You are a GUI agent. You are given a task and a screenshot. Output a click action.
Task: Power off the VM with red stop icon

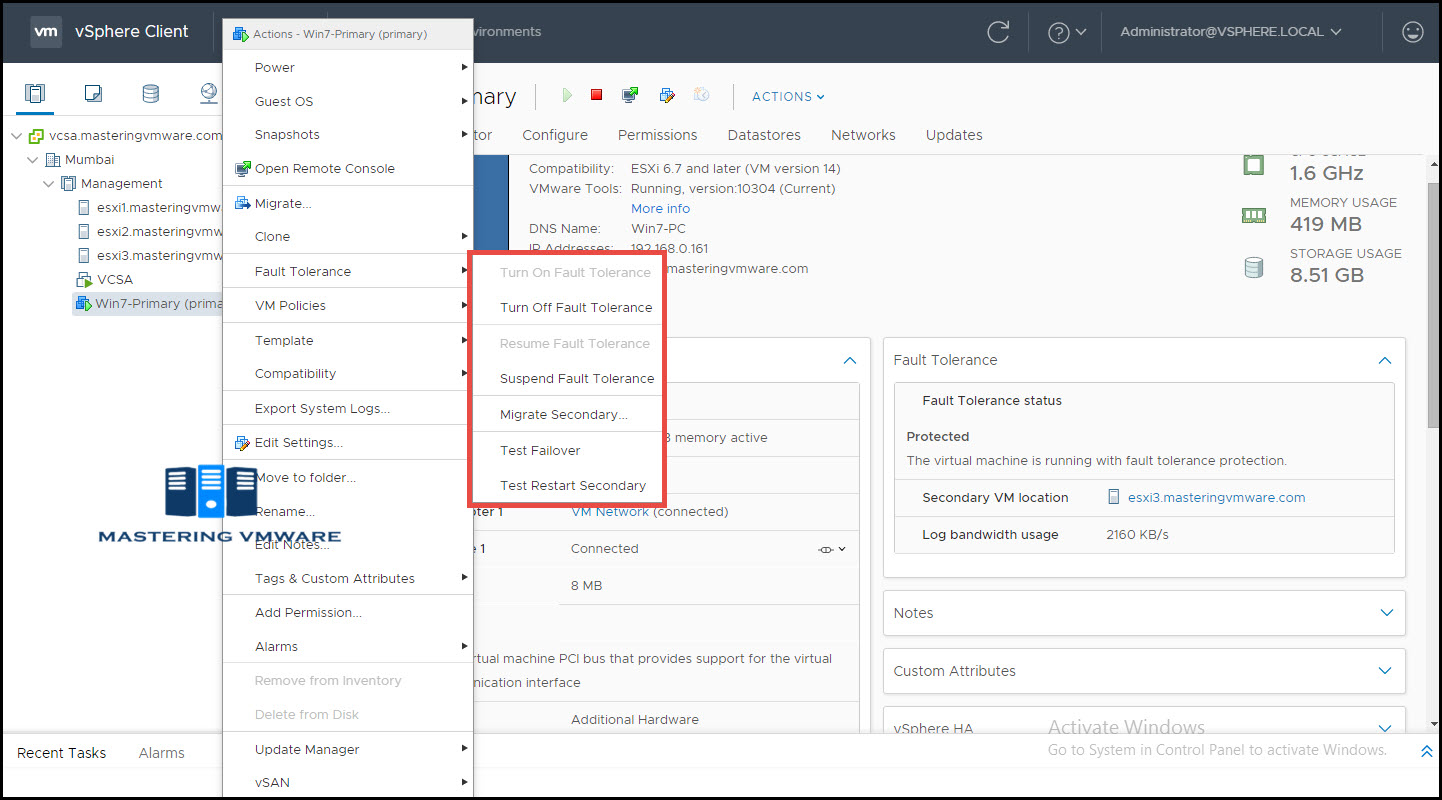pos(596,96)
